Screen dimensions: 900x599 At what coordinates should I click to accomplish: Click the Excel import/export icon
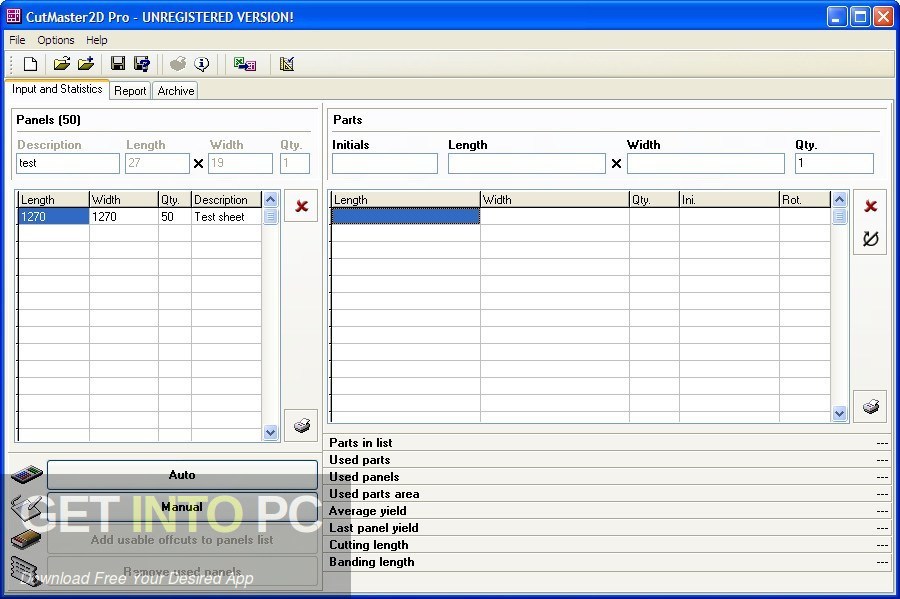[245, 64]
